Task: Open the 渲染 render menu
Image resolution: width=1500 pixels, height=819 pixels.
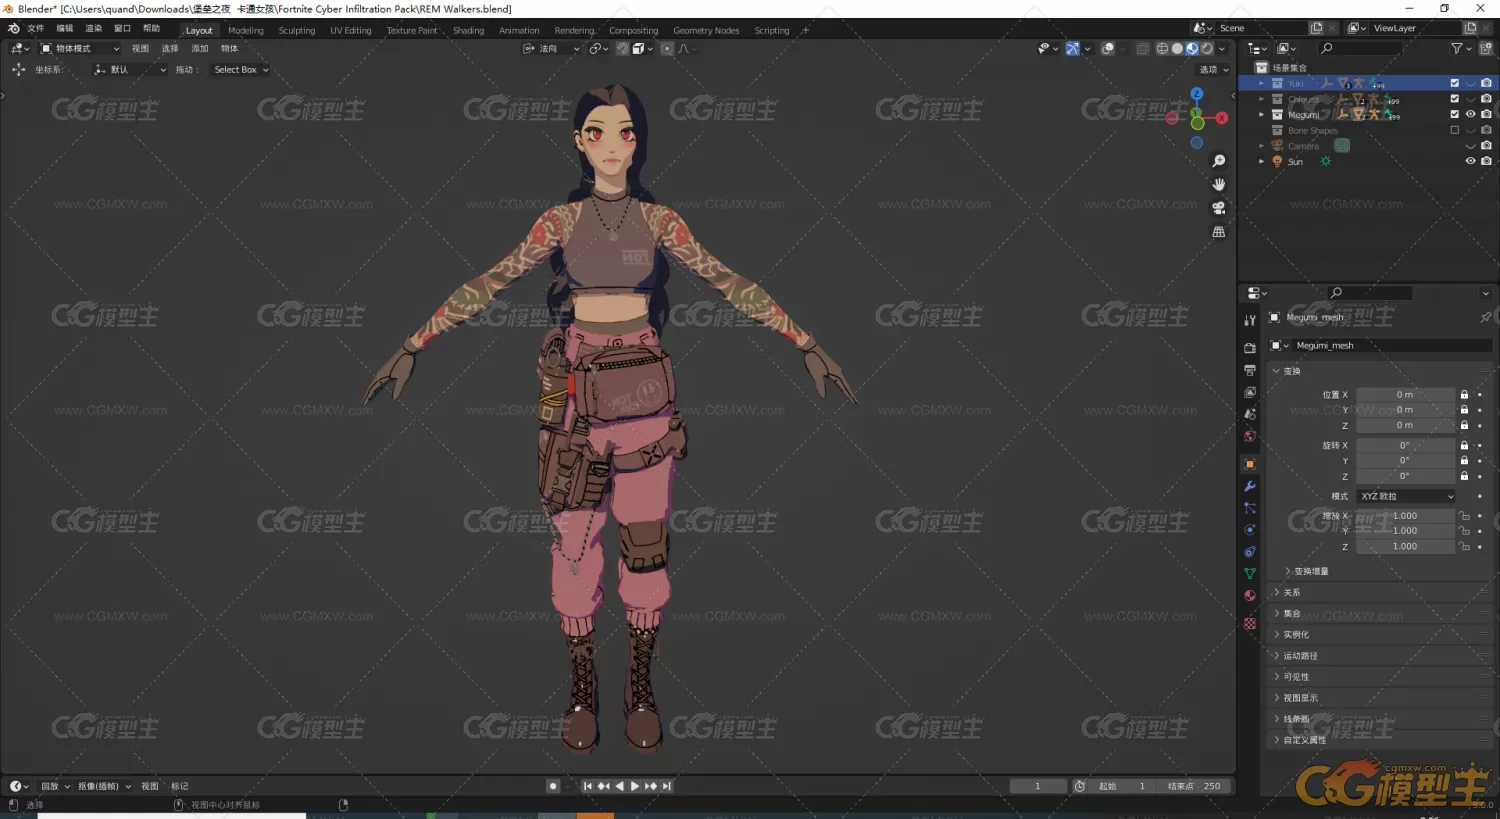Action: (94, 29)
